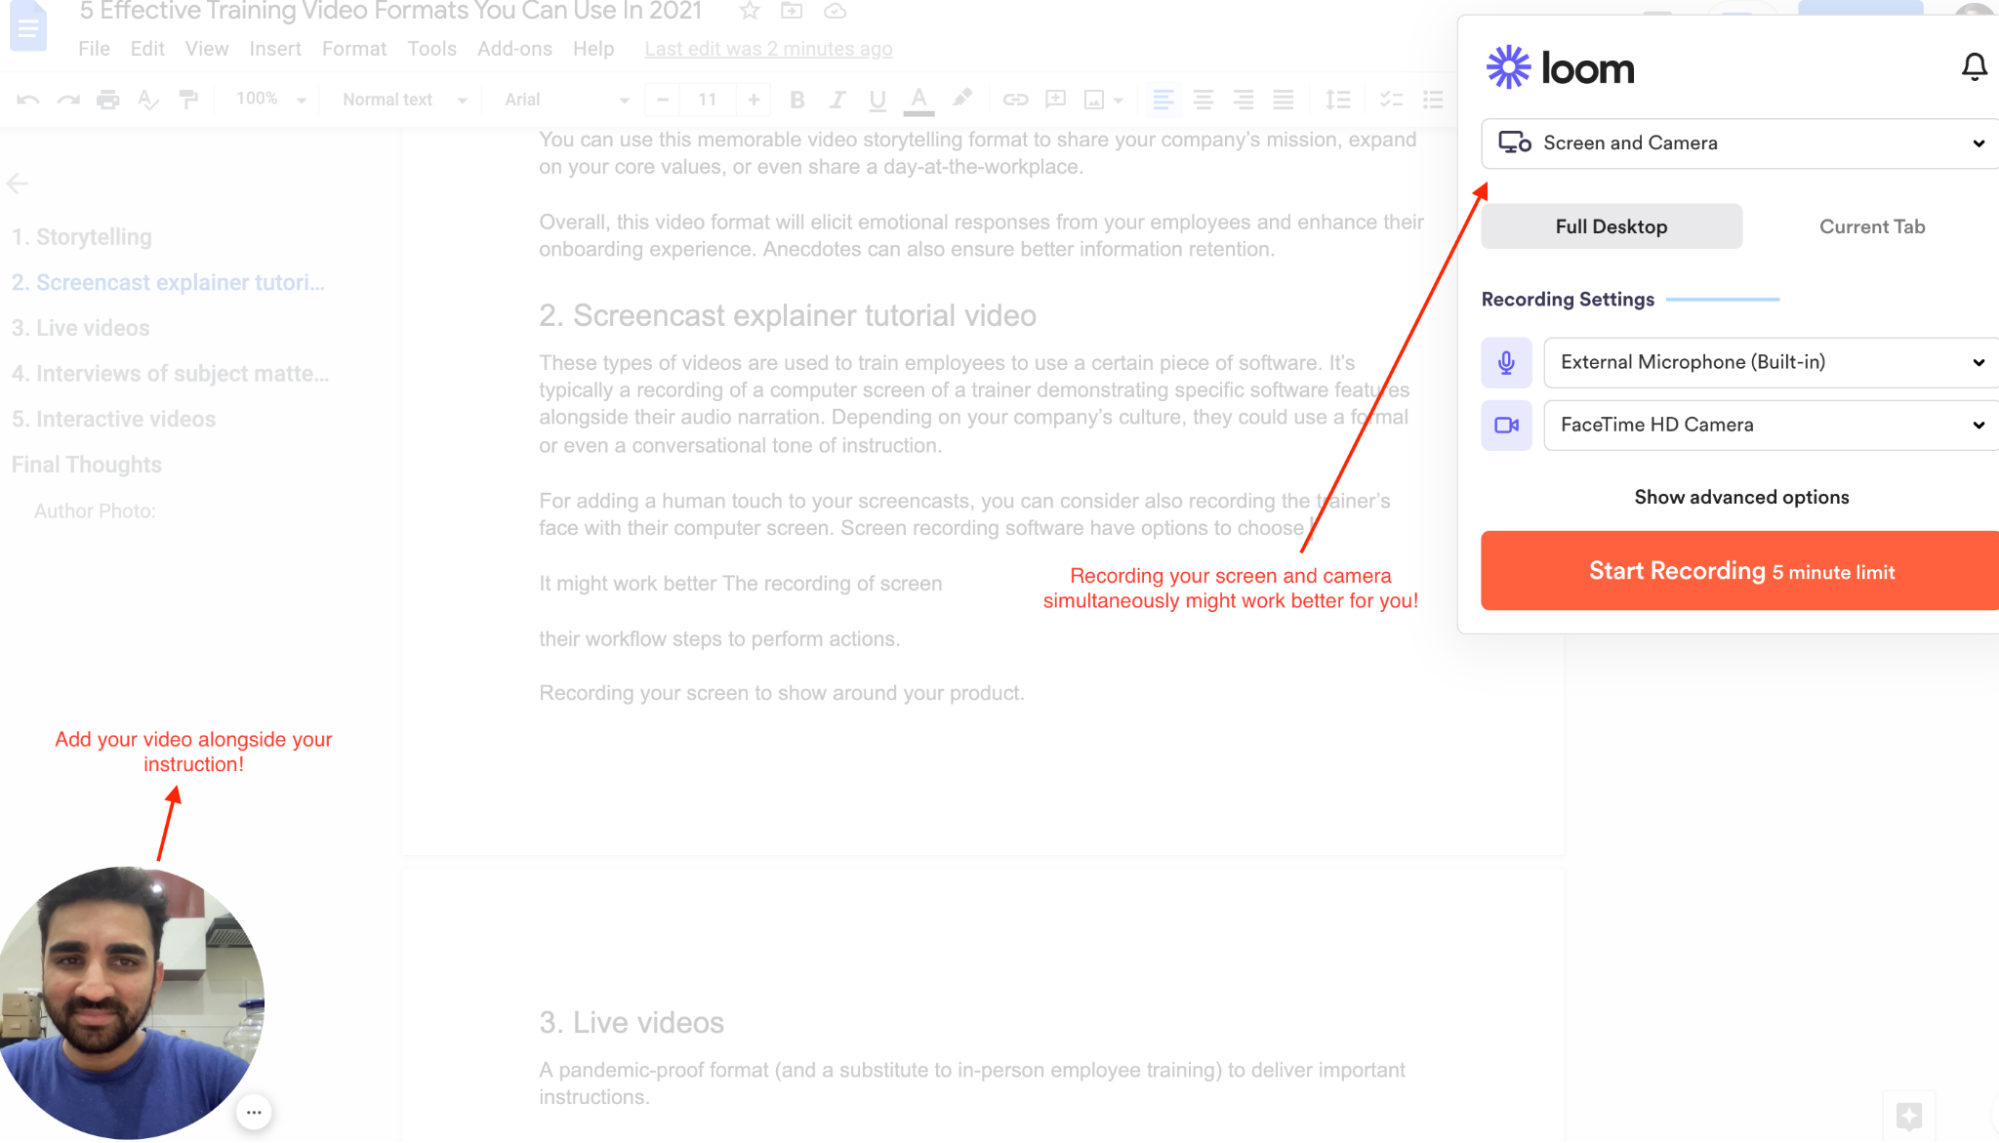Click the undo arrow icon
Image resolution: width=1999 pixels, height=1143 pixels.
coord(28,99)
